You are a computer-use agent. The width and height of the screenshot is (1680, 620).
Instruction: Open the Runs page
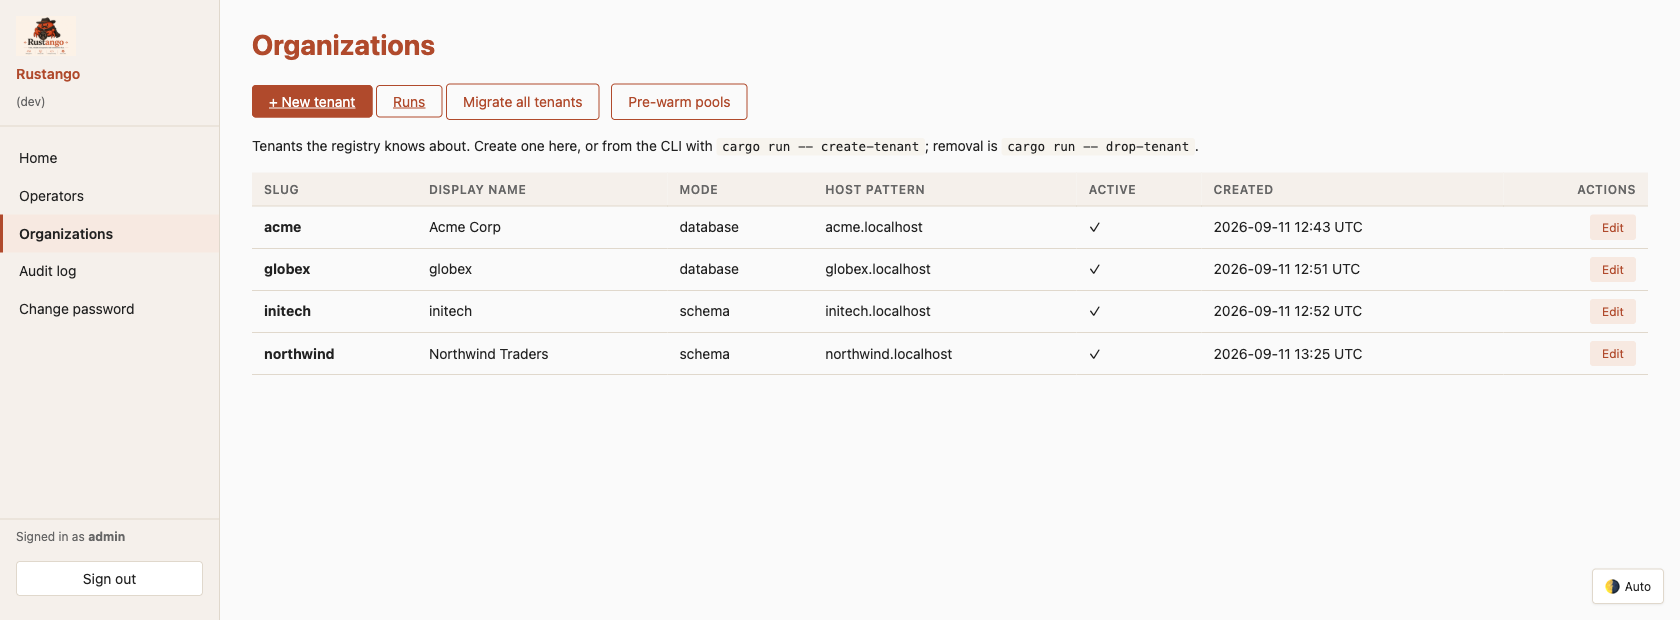pos(409,102)
